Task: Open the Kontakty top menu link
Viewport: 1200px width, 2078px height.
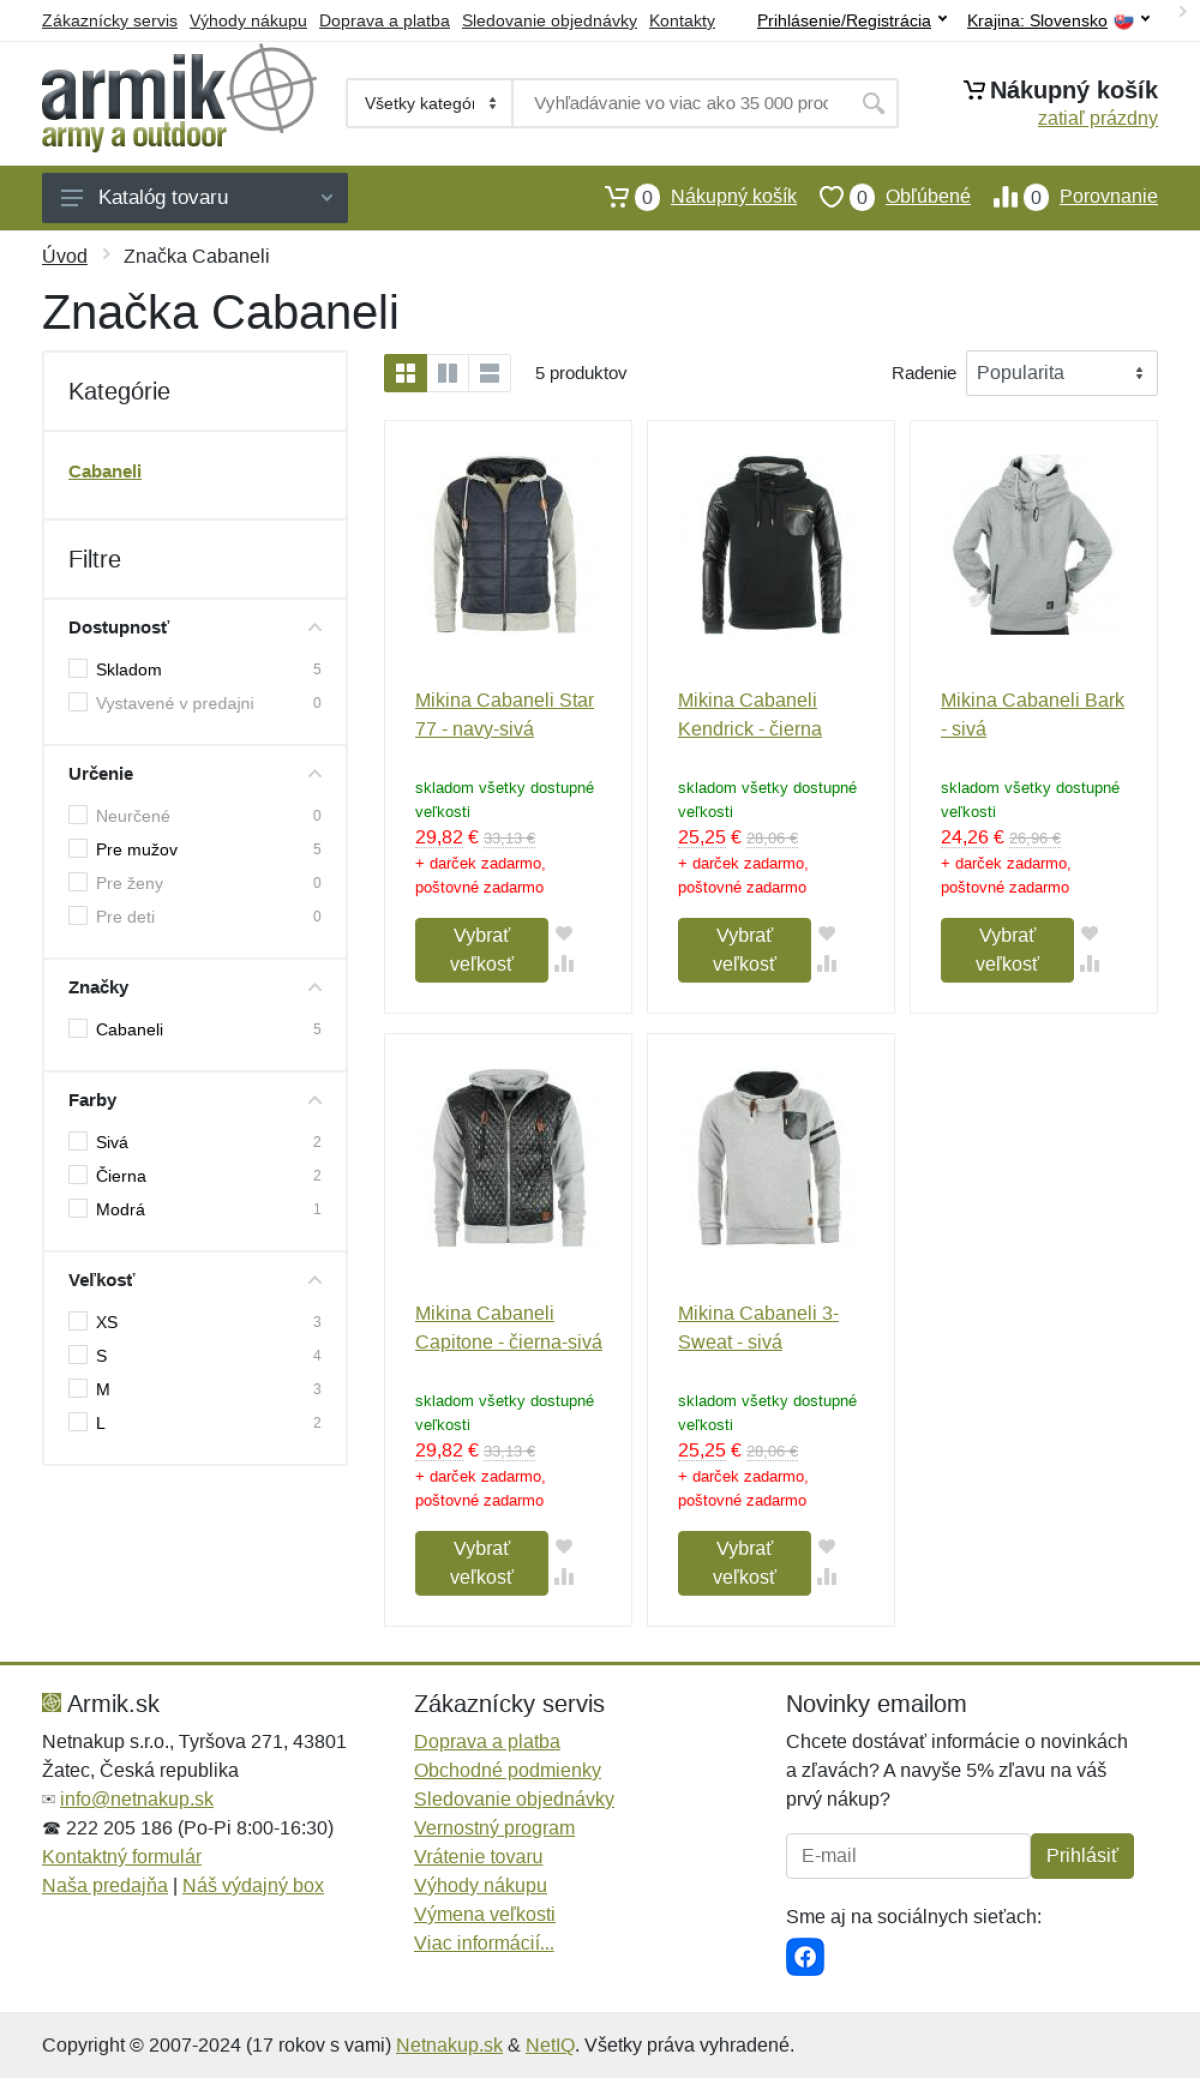Action: [682, 21]
